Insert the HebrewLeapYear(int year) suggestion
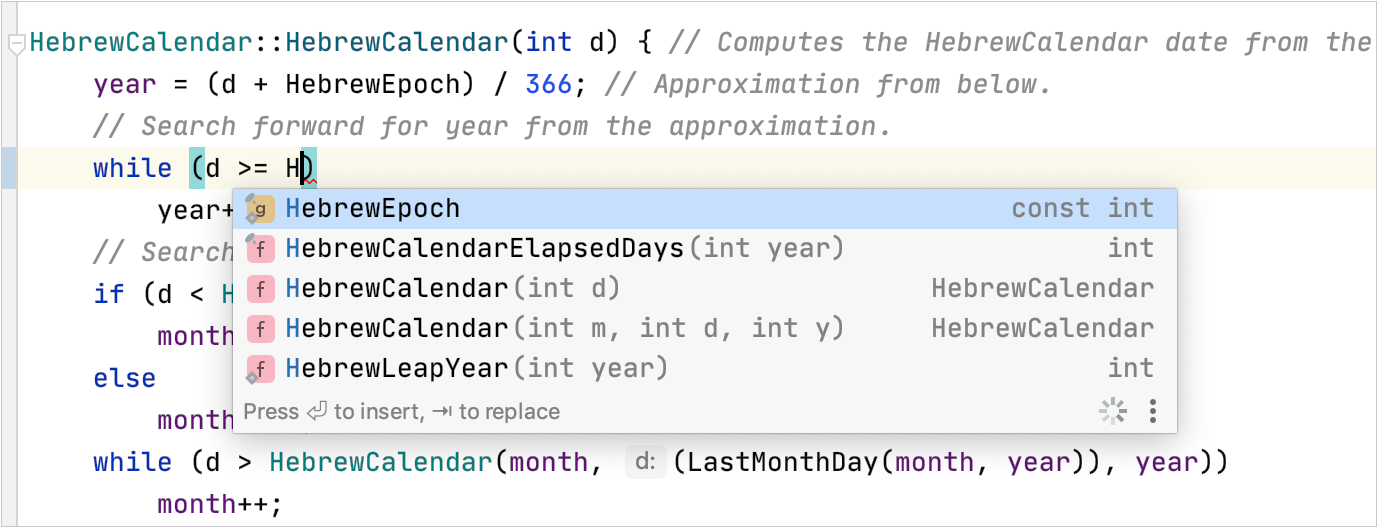The image size is (1379, 529). click(476, 369)
